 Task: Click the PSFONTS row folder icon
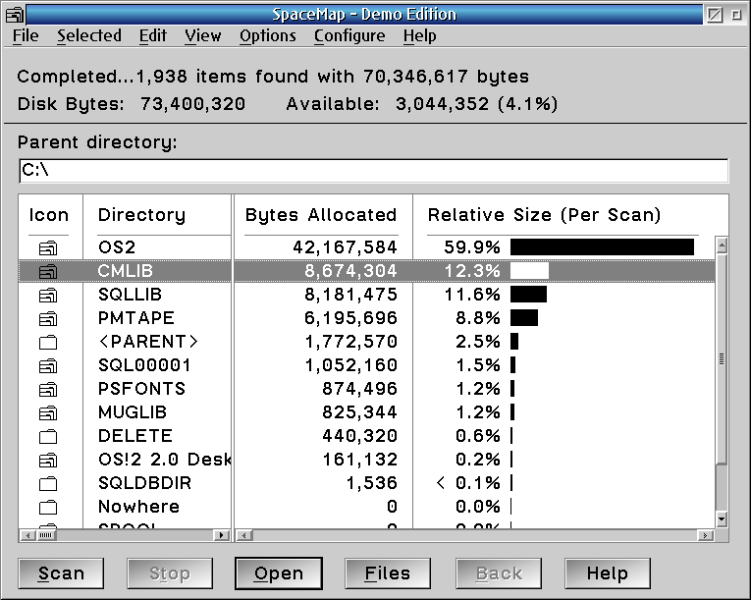[49, 389]
